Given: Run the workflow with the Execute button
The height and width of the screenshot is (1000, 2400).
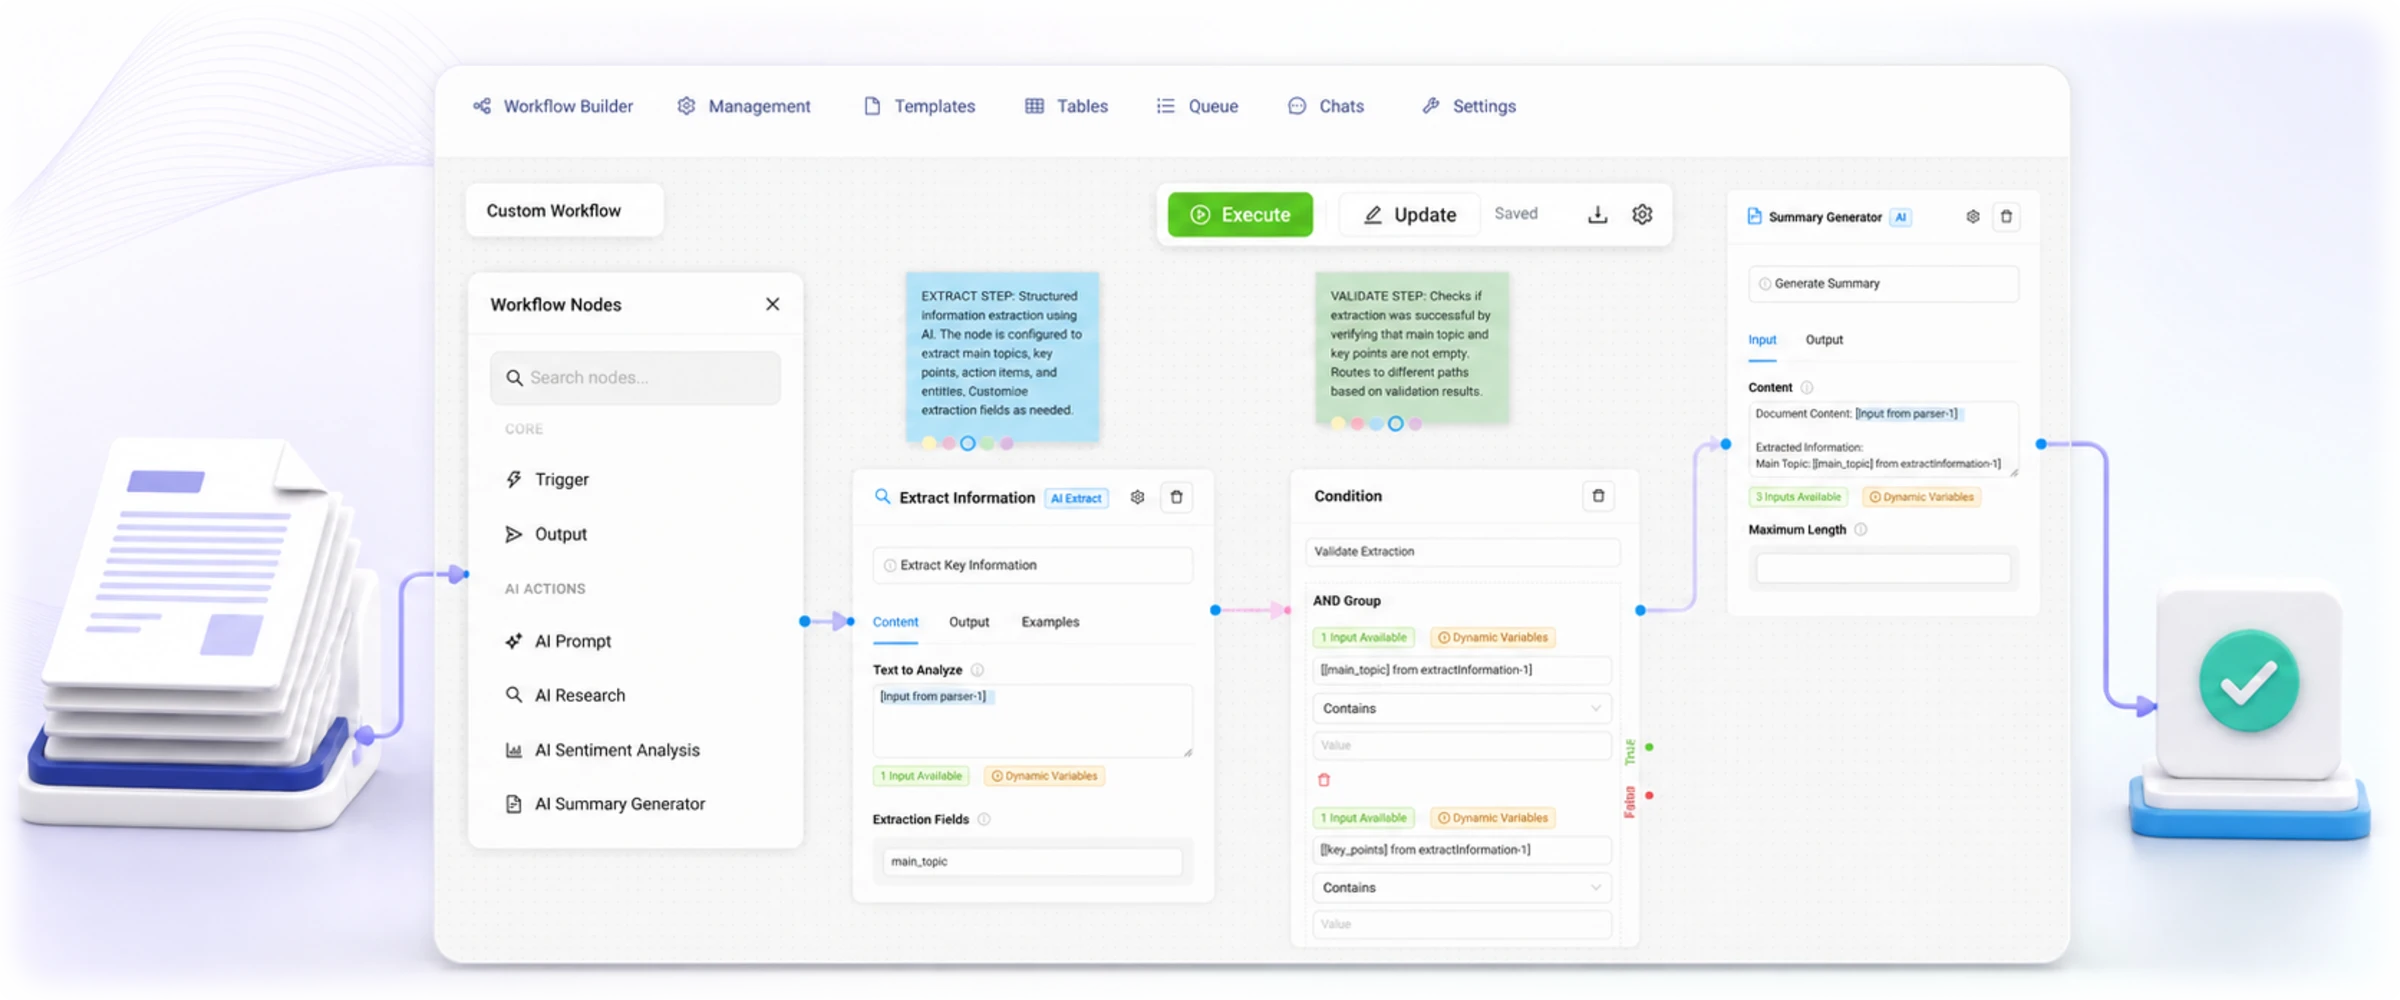Looking at the screenshot, I should tap(1240, 214).
